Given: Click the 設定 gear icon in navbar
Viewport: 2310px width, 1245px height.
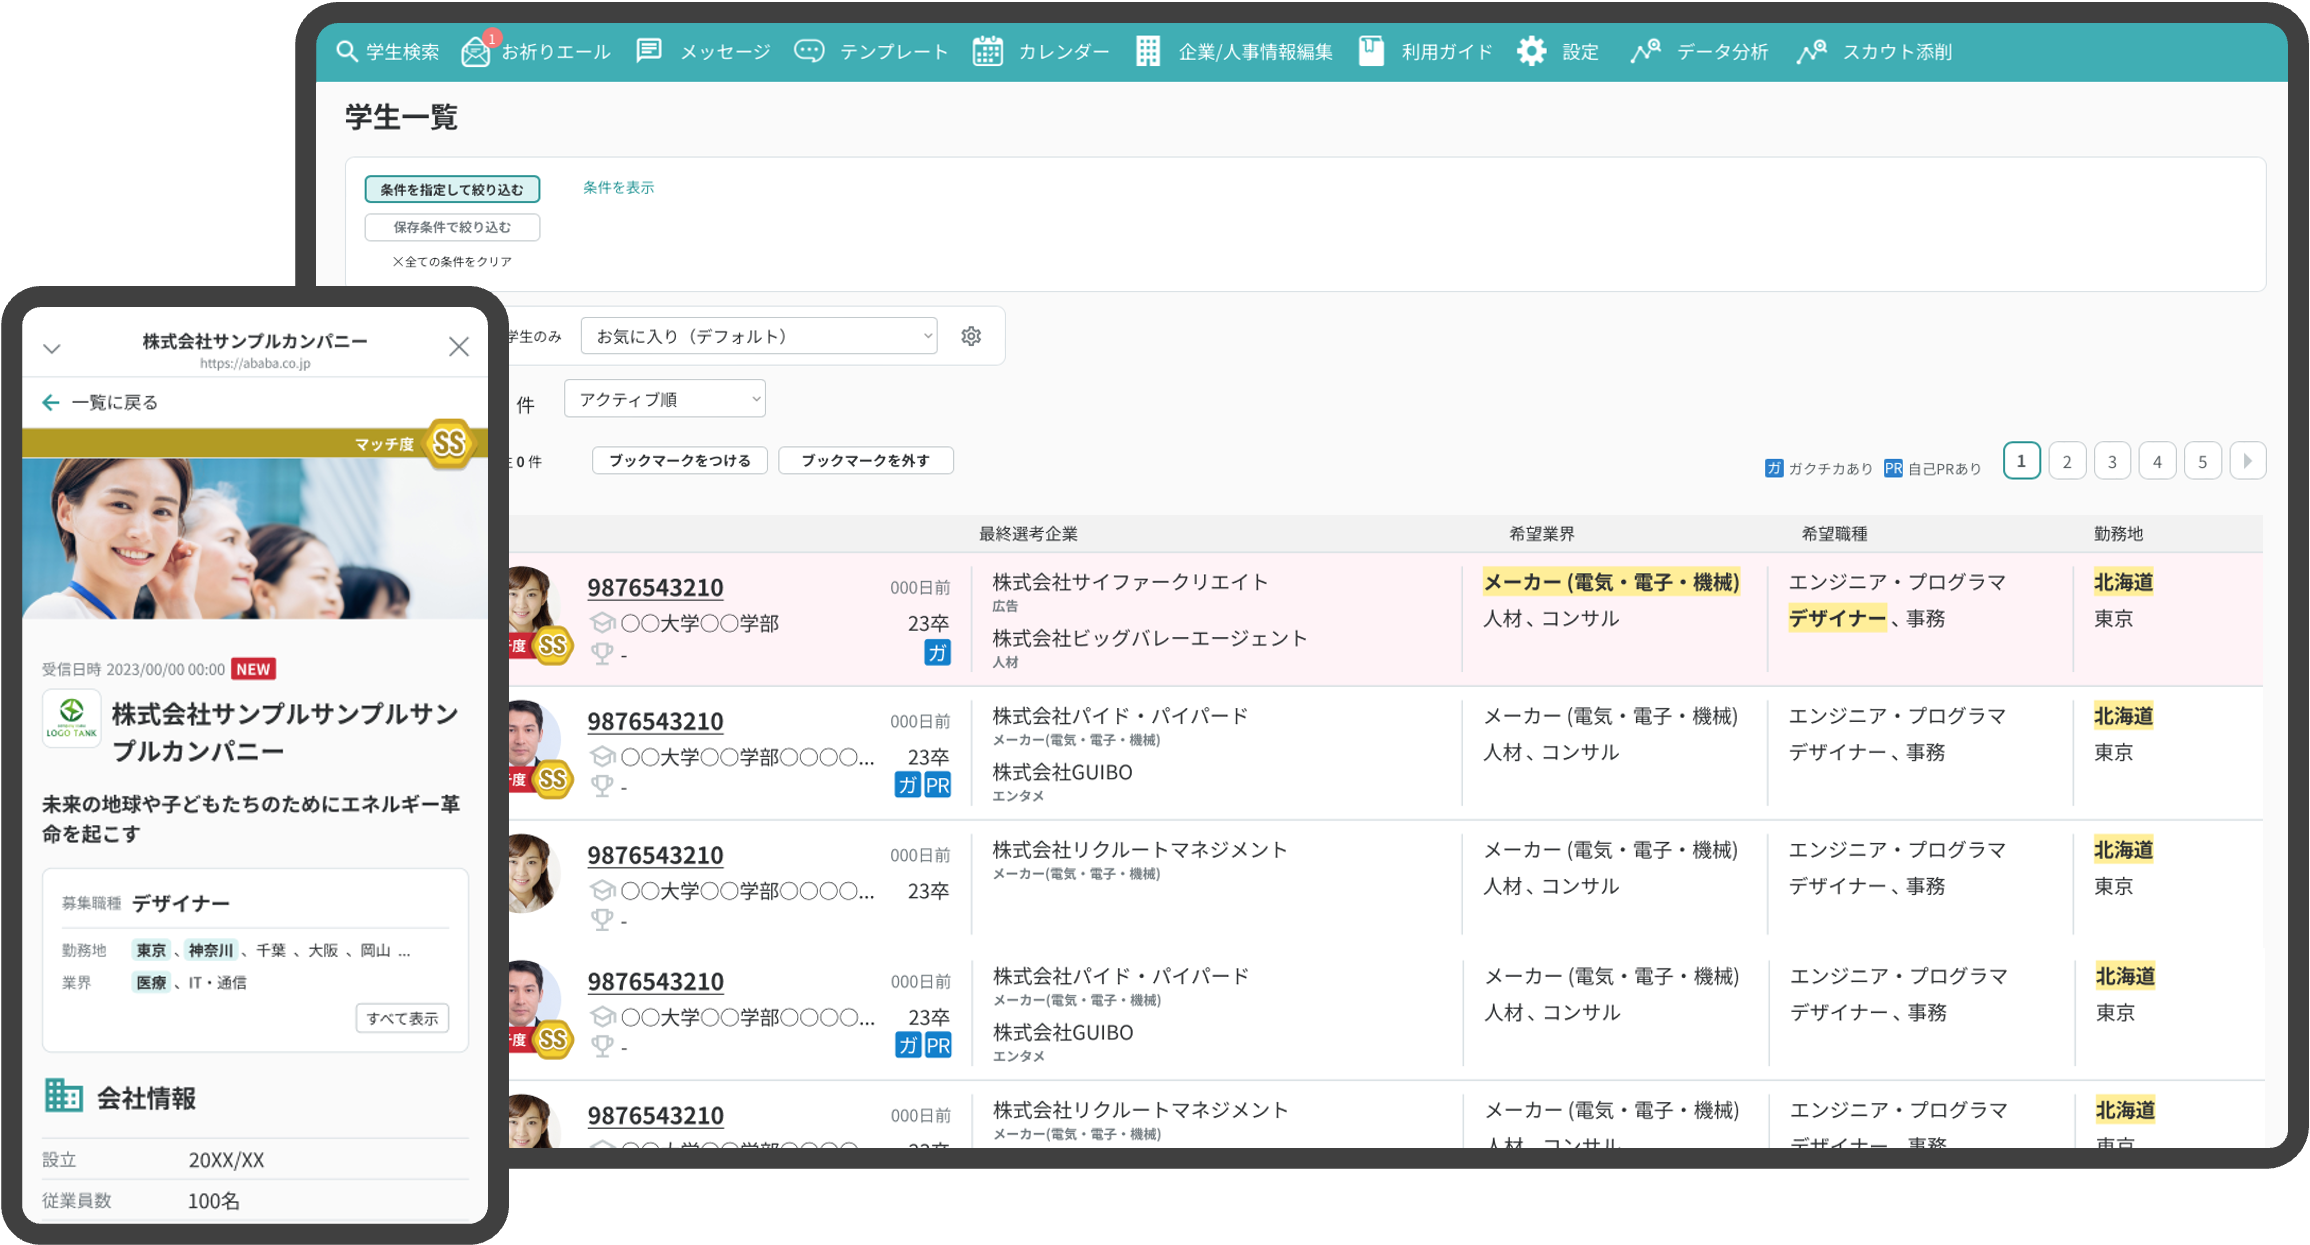Looking at the screenshot, I should [x=1531, y=51].
